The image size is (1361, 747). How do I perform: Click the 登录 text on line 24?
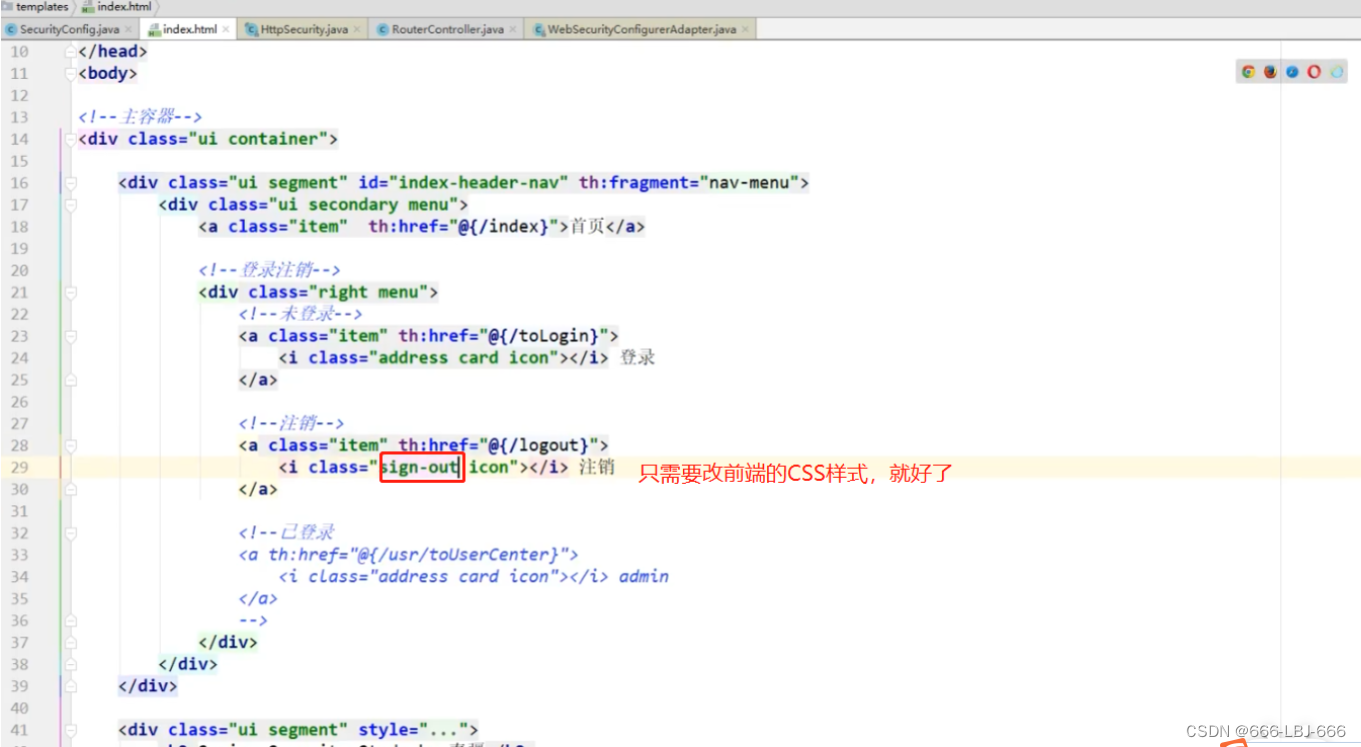point(637,358)
